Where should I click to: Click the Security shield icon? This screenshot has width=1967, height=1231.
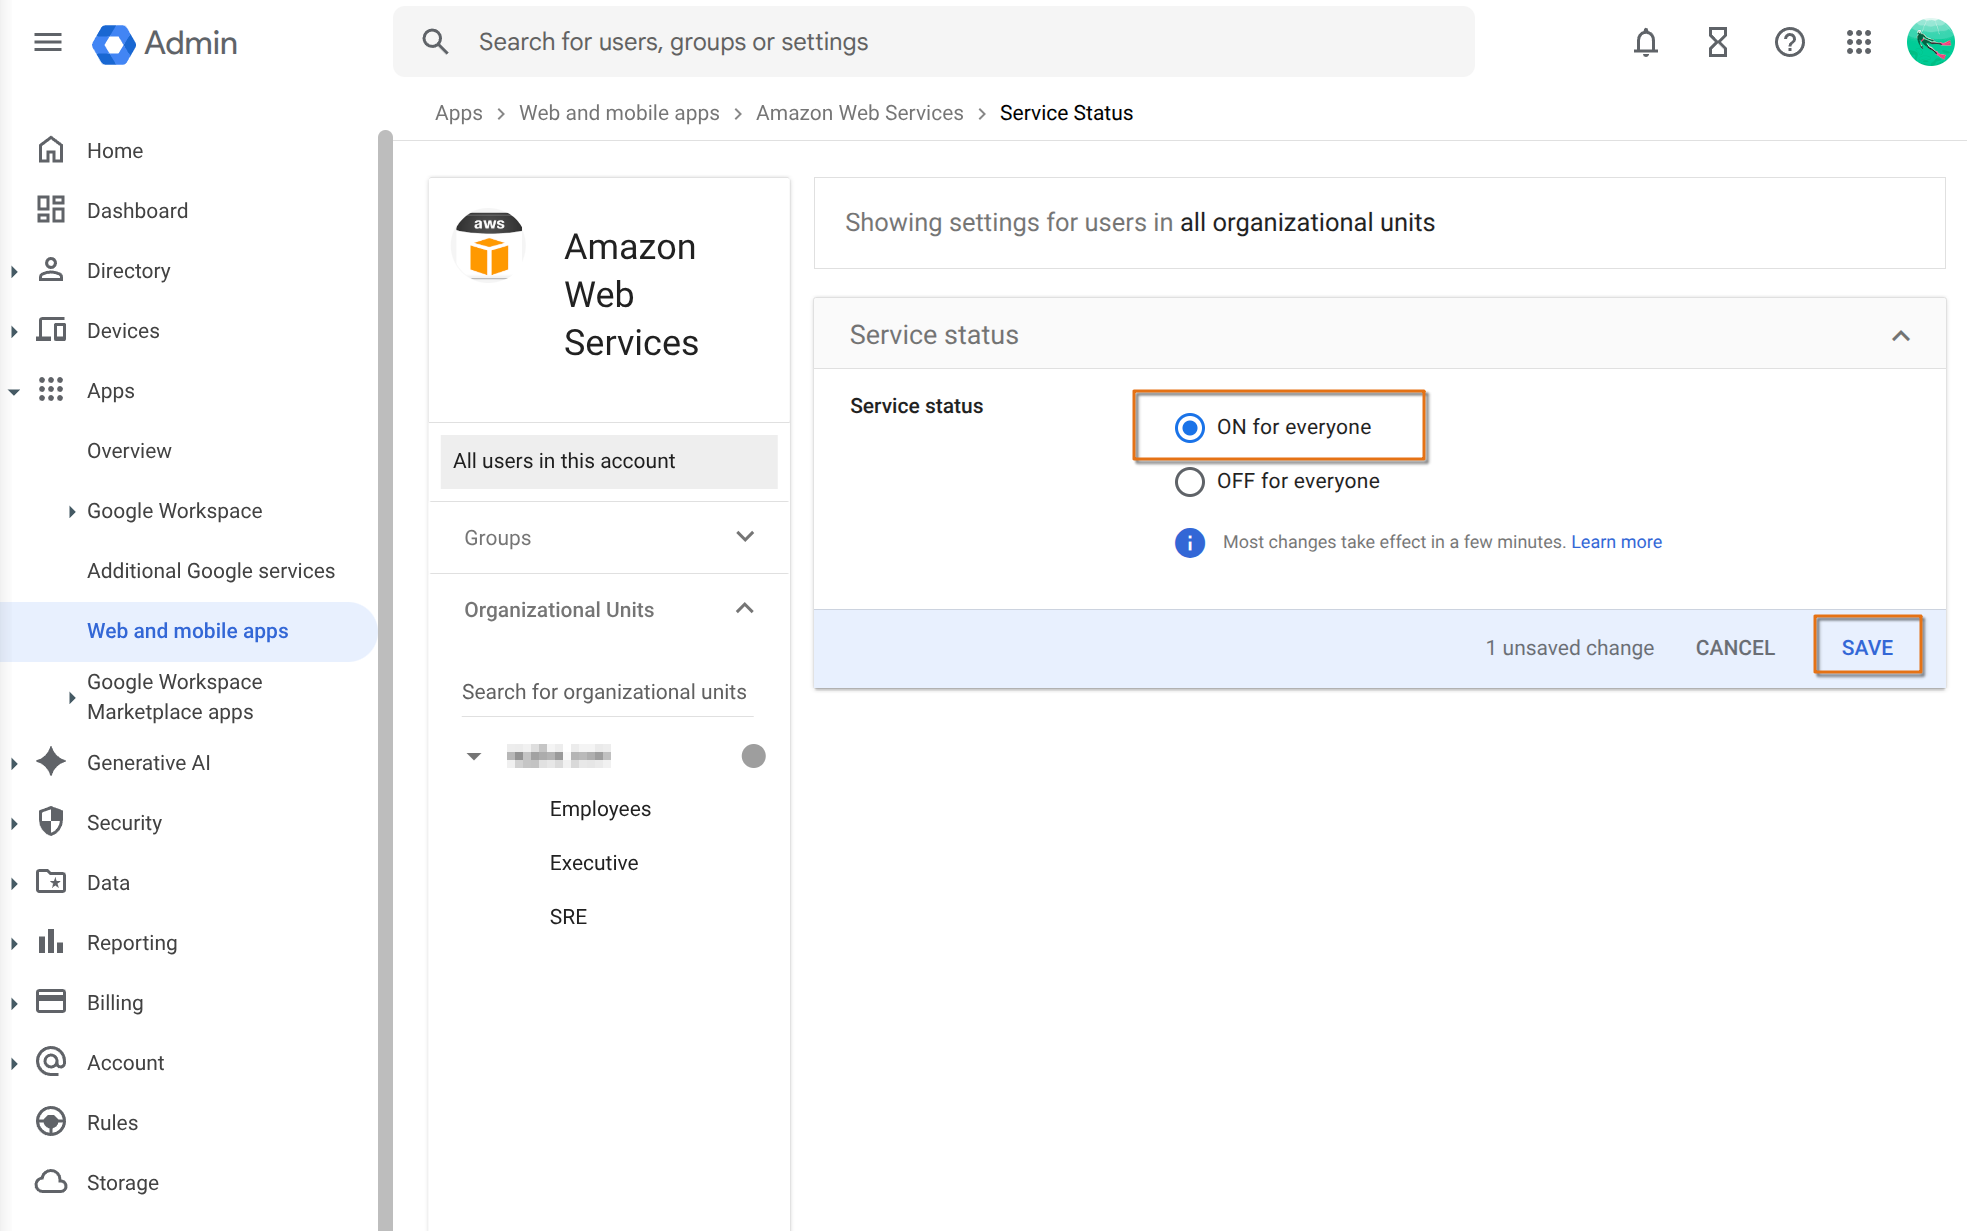click(51, 822)
